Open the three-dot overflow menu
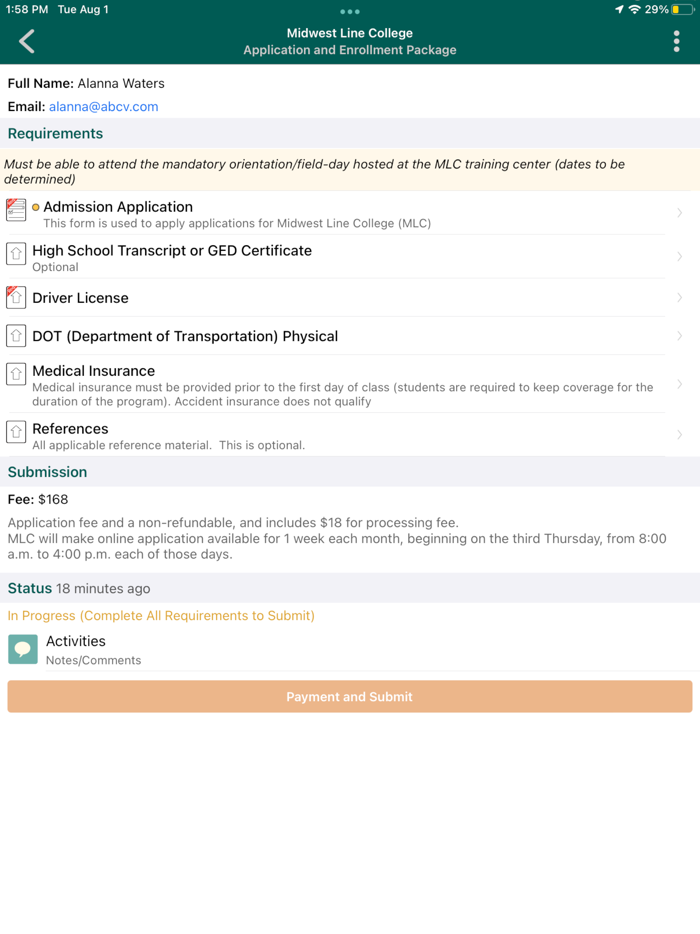700x934 pixels. click(675, 41)
